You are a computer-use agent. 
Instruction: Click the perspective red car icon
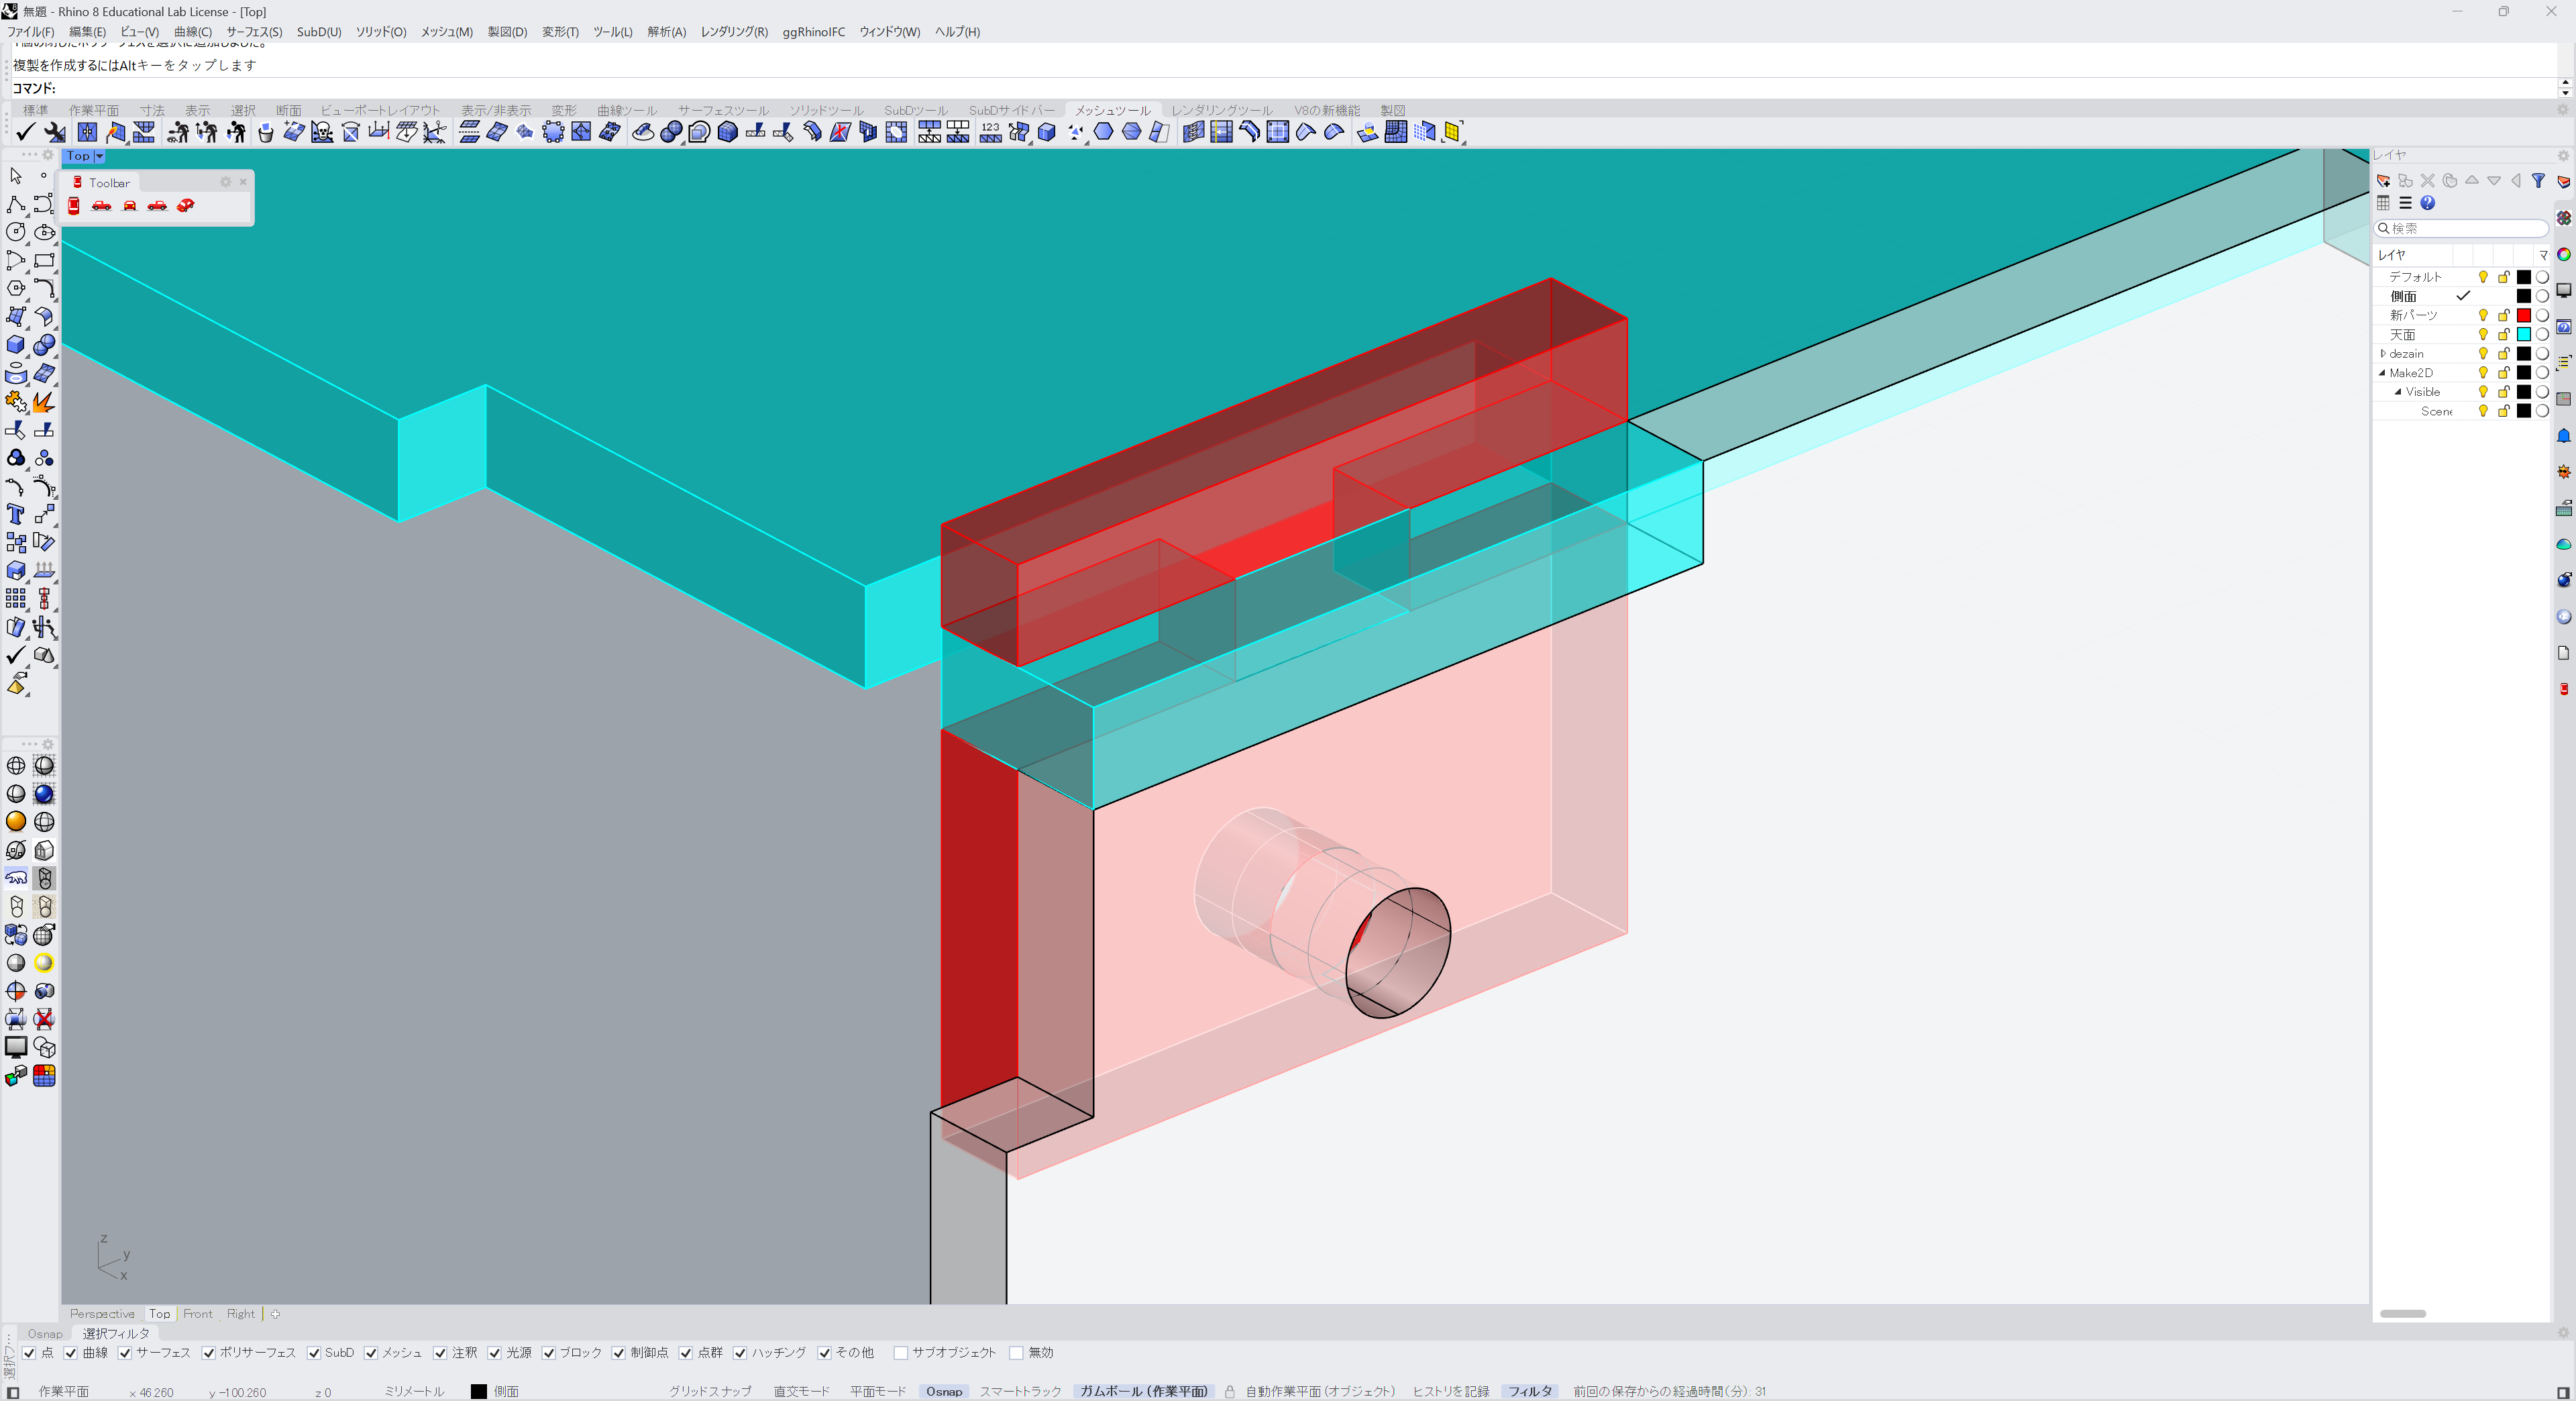pos(185,206)
